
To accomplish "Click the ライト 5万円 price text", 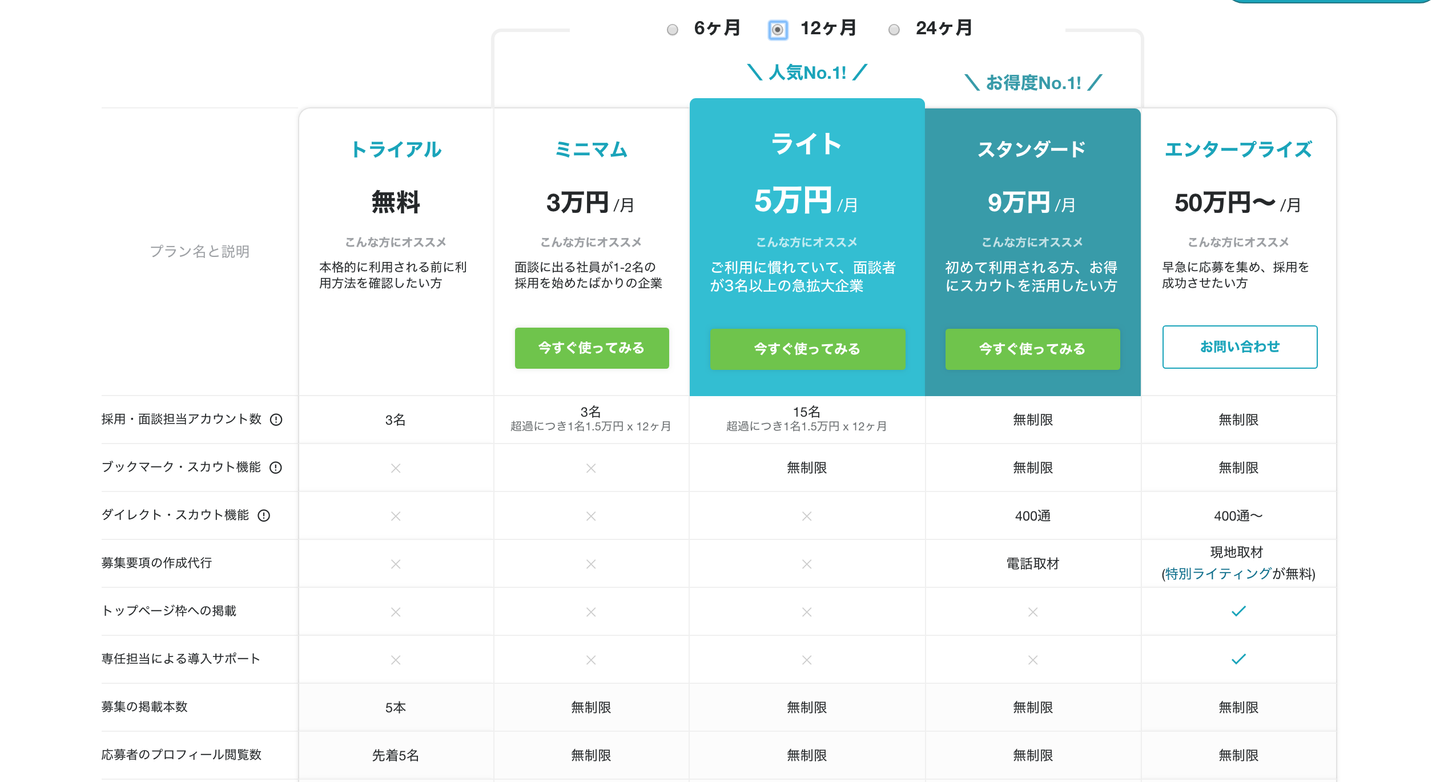I will click(793, 201).
